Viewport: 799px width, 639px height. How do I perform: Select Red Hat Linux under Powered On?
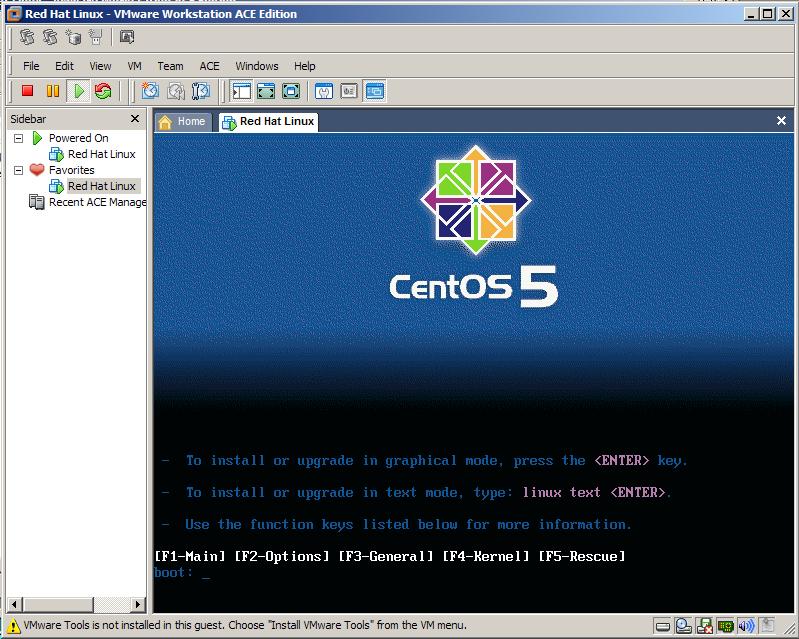(x=101, y=154)
